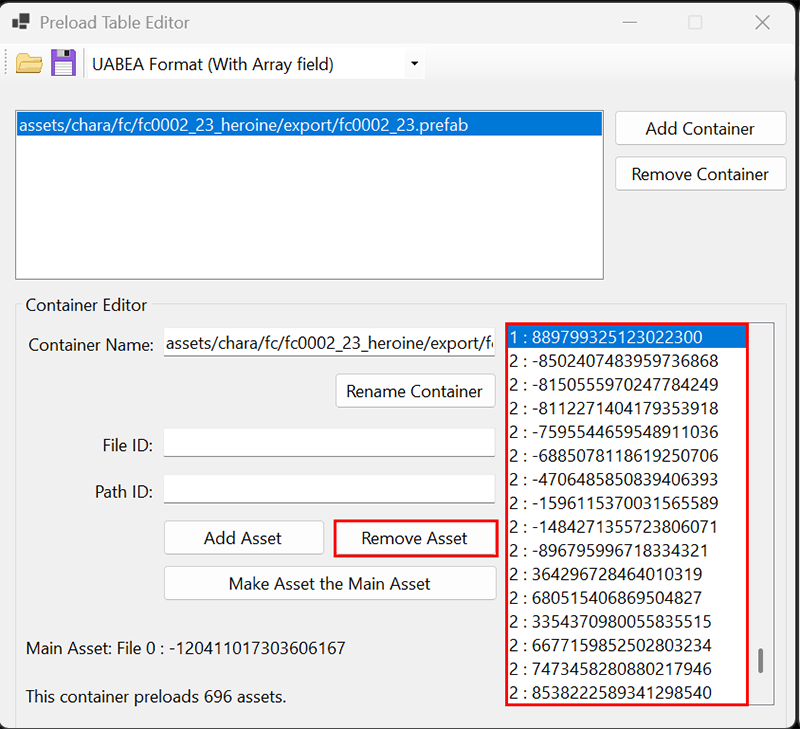Focus the Path ID input field

click(329, 489)
